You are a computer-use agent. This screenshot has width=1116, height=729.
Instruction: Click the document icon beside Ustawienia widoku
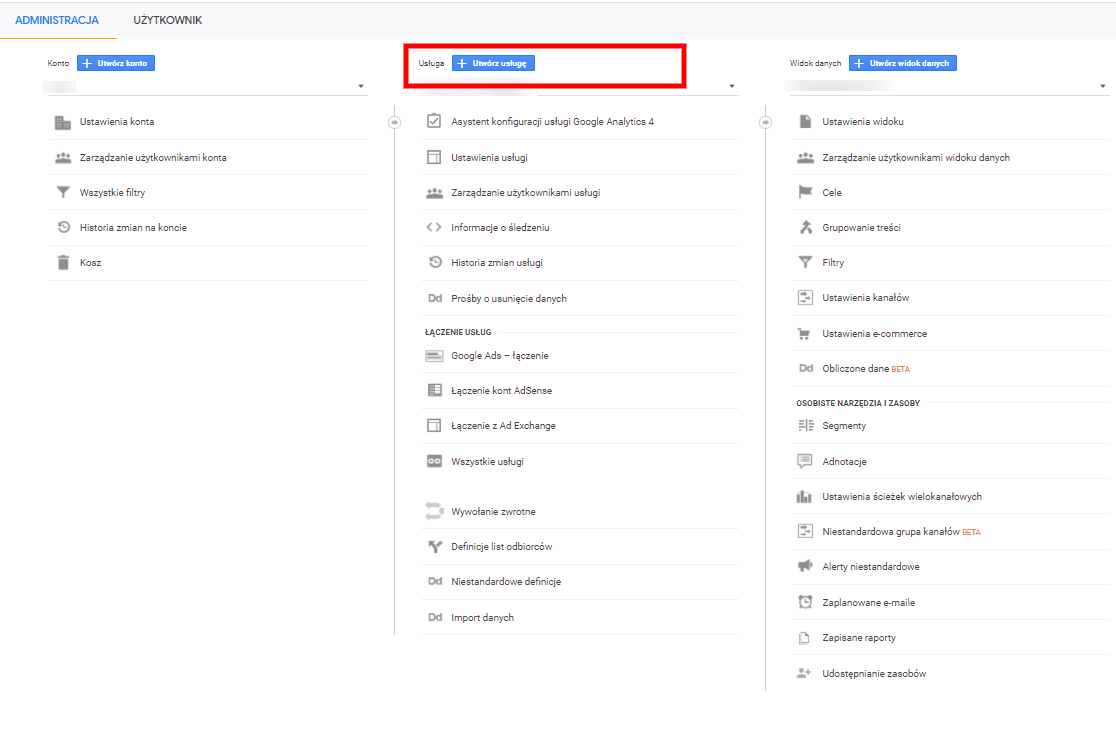tap(805, 122)
